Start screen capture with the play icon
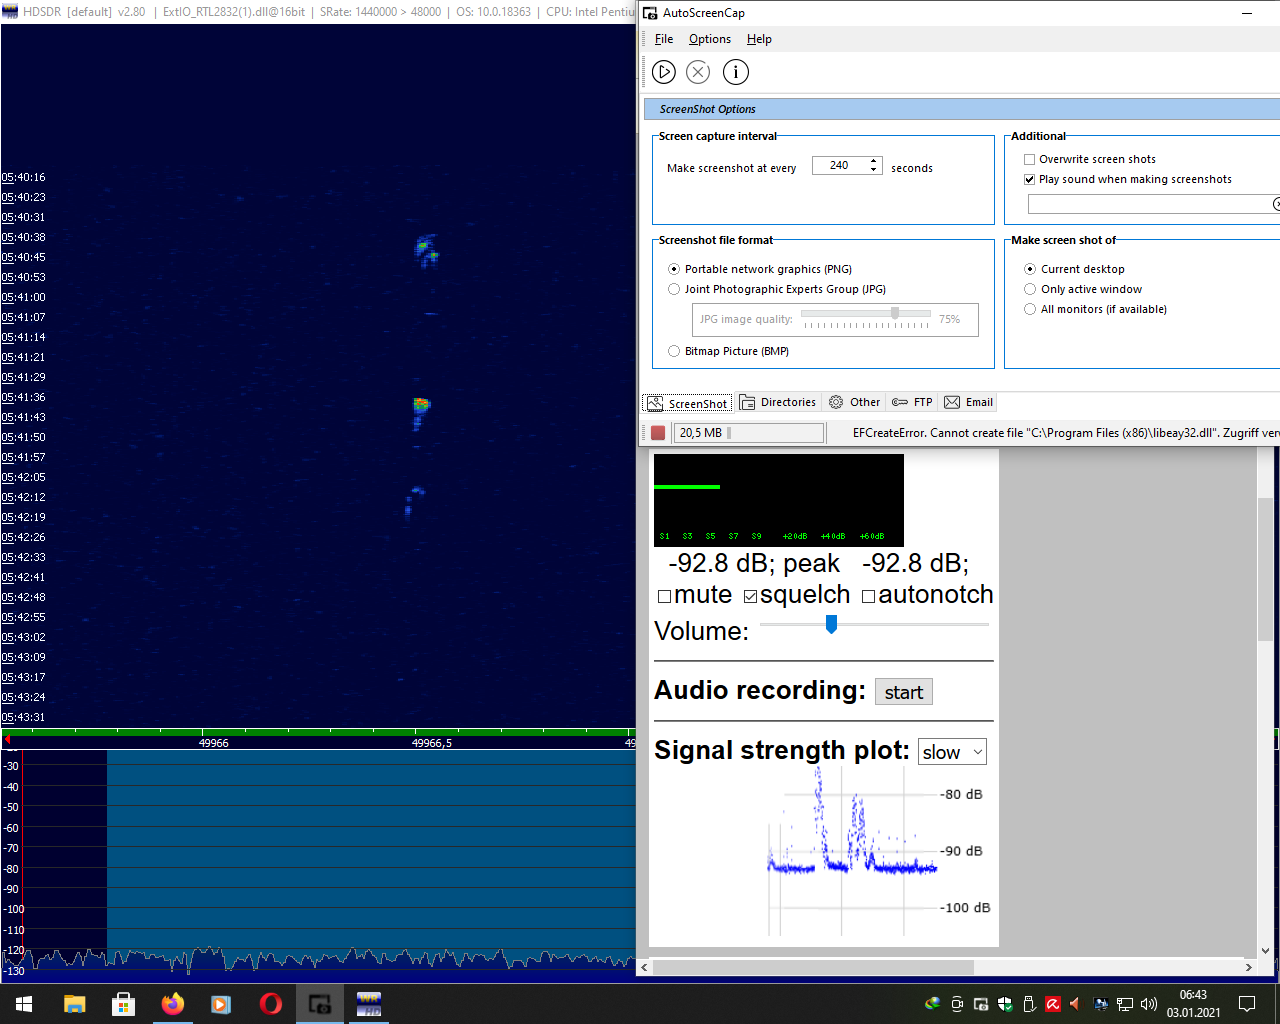 click(664, 72)
